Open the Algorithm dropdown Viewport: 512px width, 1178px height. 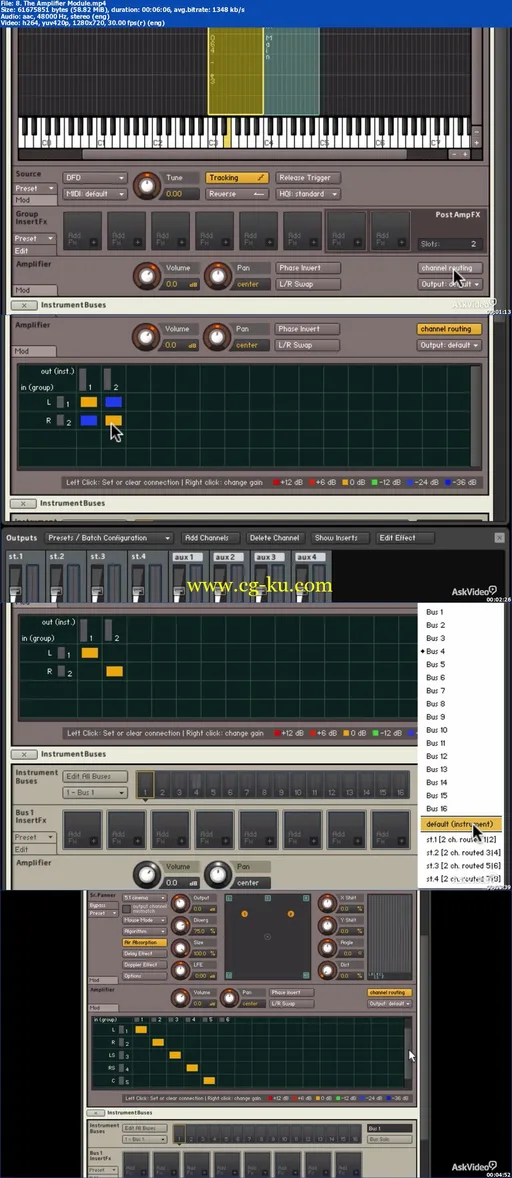tap(144, 931)
